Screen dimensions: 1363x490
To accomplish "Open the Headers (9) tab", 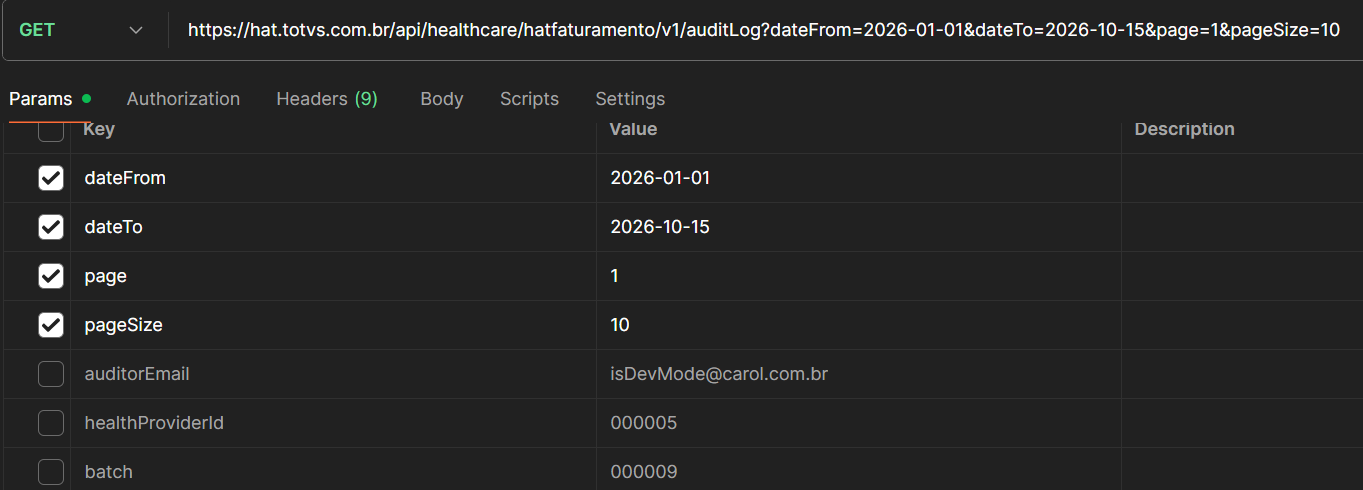I will click(326, 99).
